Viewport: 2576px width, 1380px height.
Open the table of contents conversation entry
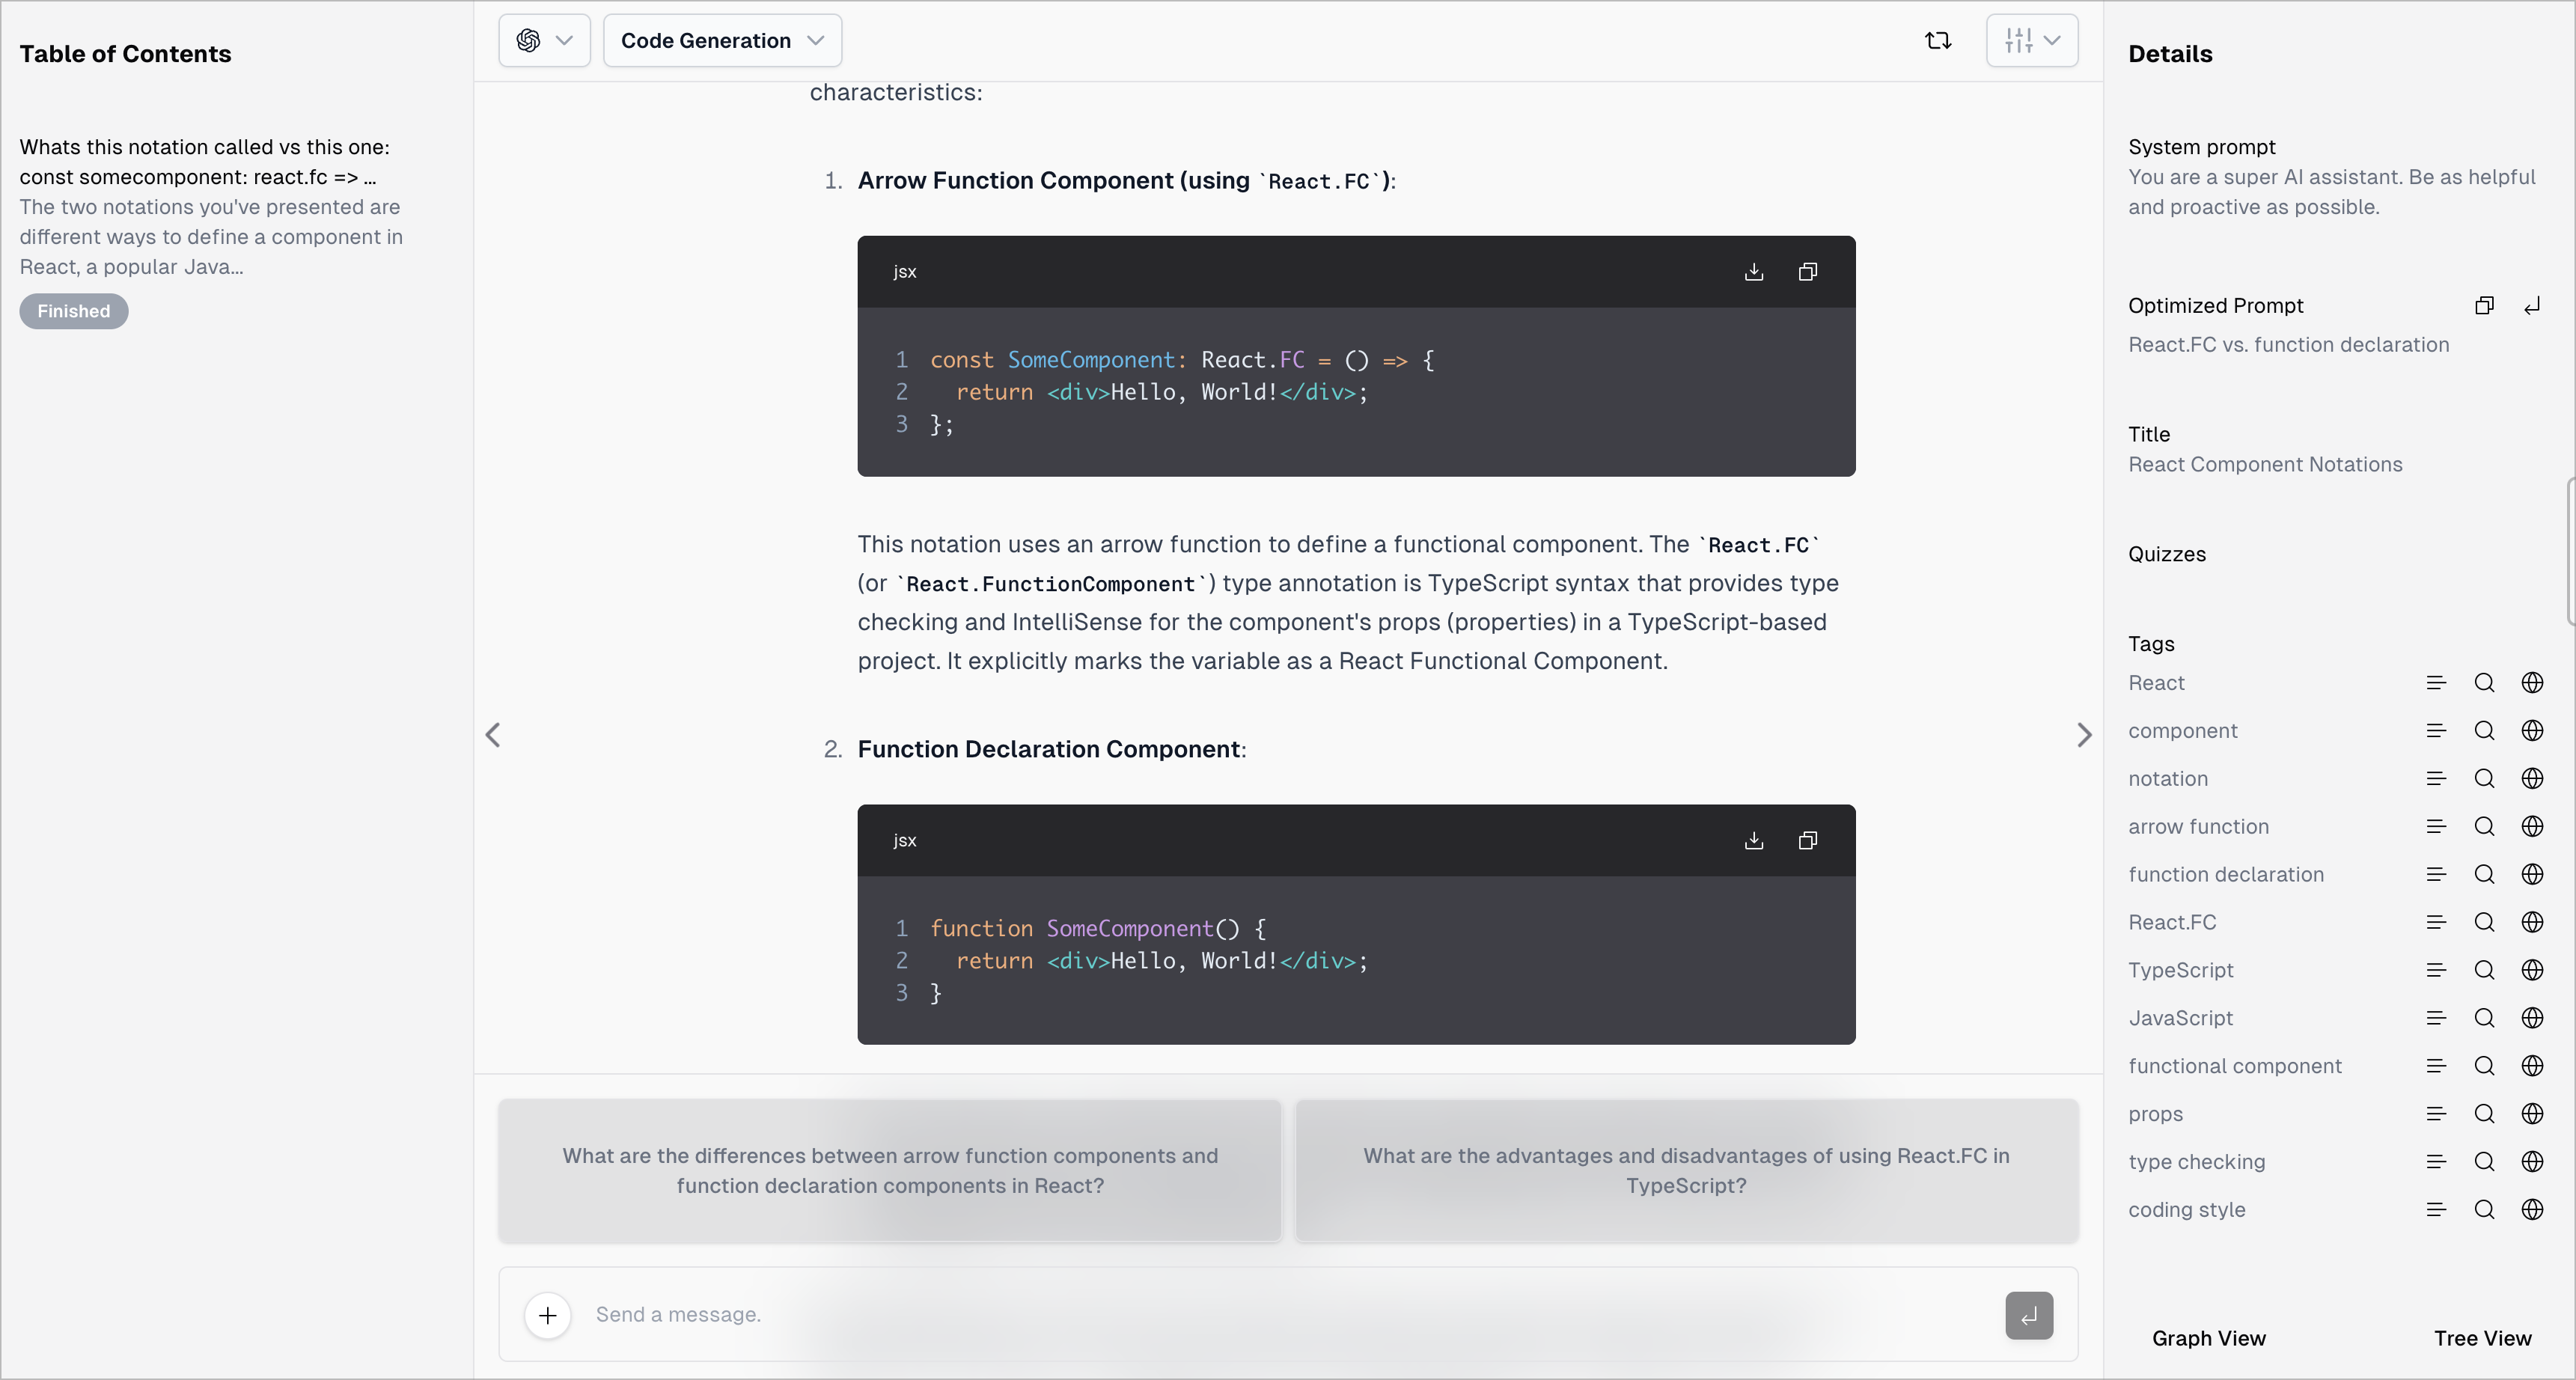click(x=211, y=207)
